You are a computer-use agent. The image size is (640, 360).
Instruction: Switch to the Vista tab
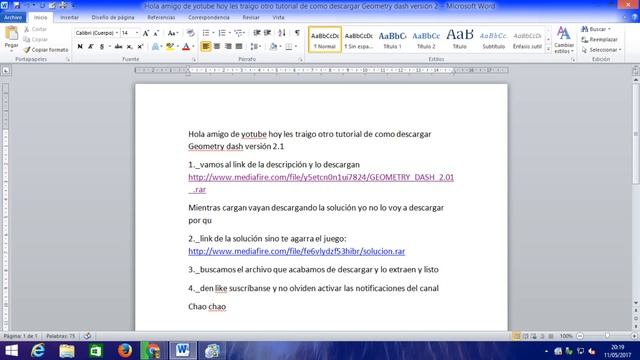278,18
